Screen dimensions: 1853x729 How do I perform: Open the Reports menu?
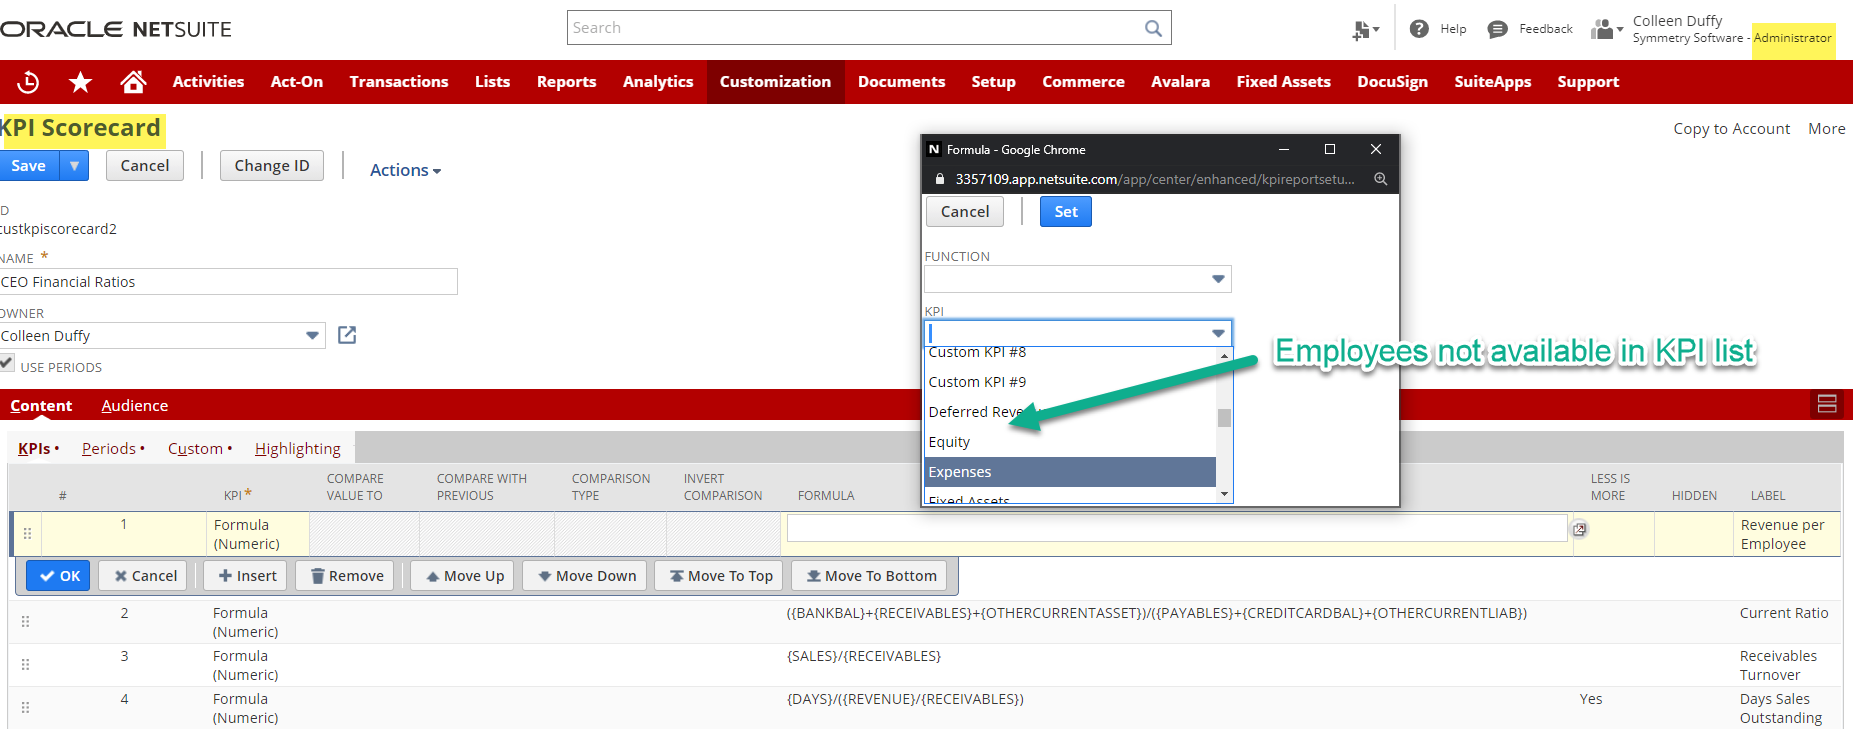coord(566,82)
